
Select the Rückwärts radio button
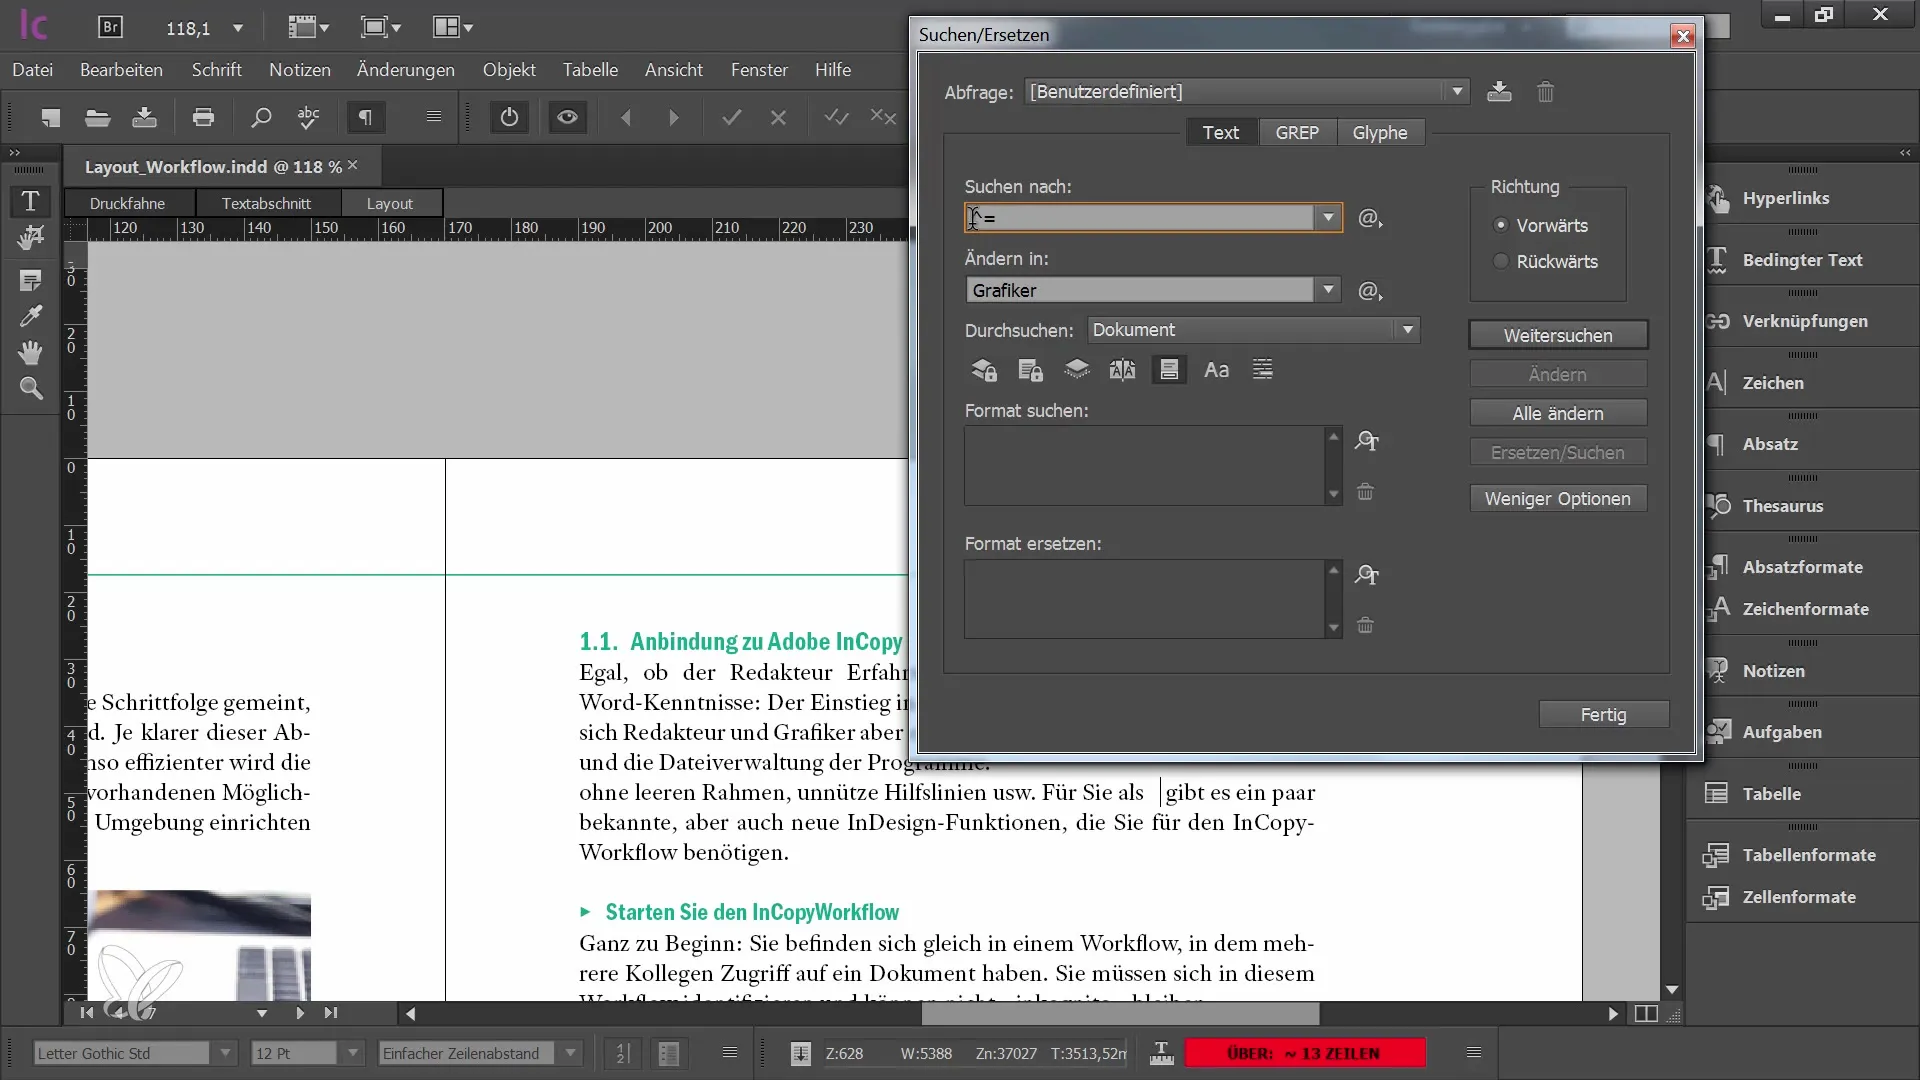1501,260
